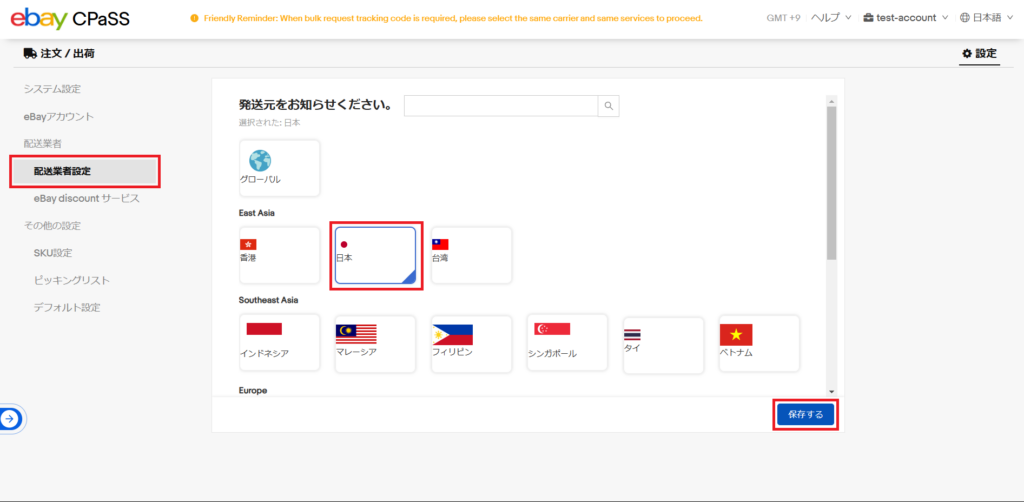Screen dimensions: 1024x502
Task: Select the Global globe card
Action: pyautogui.click(x=280, y=168)
